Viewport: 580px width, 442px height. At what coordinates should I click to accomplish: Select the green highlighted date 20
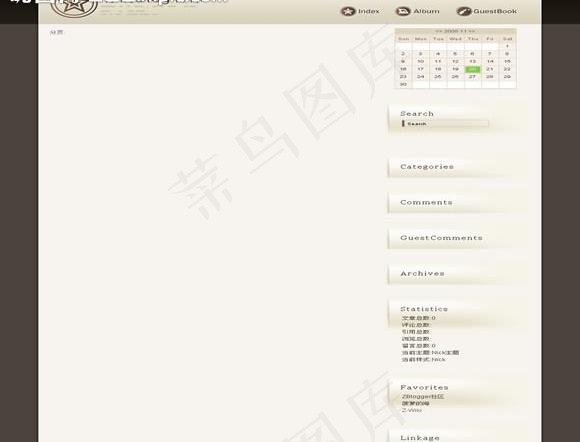tap(473, 69)
